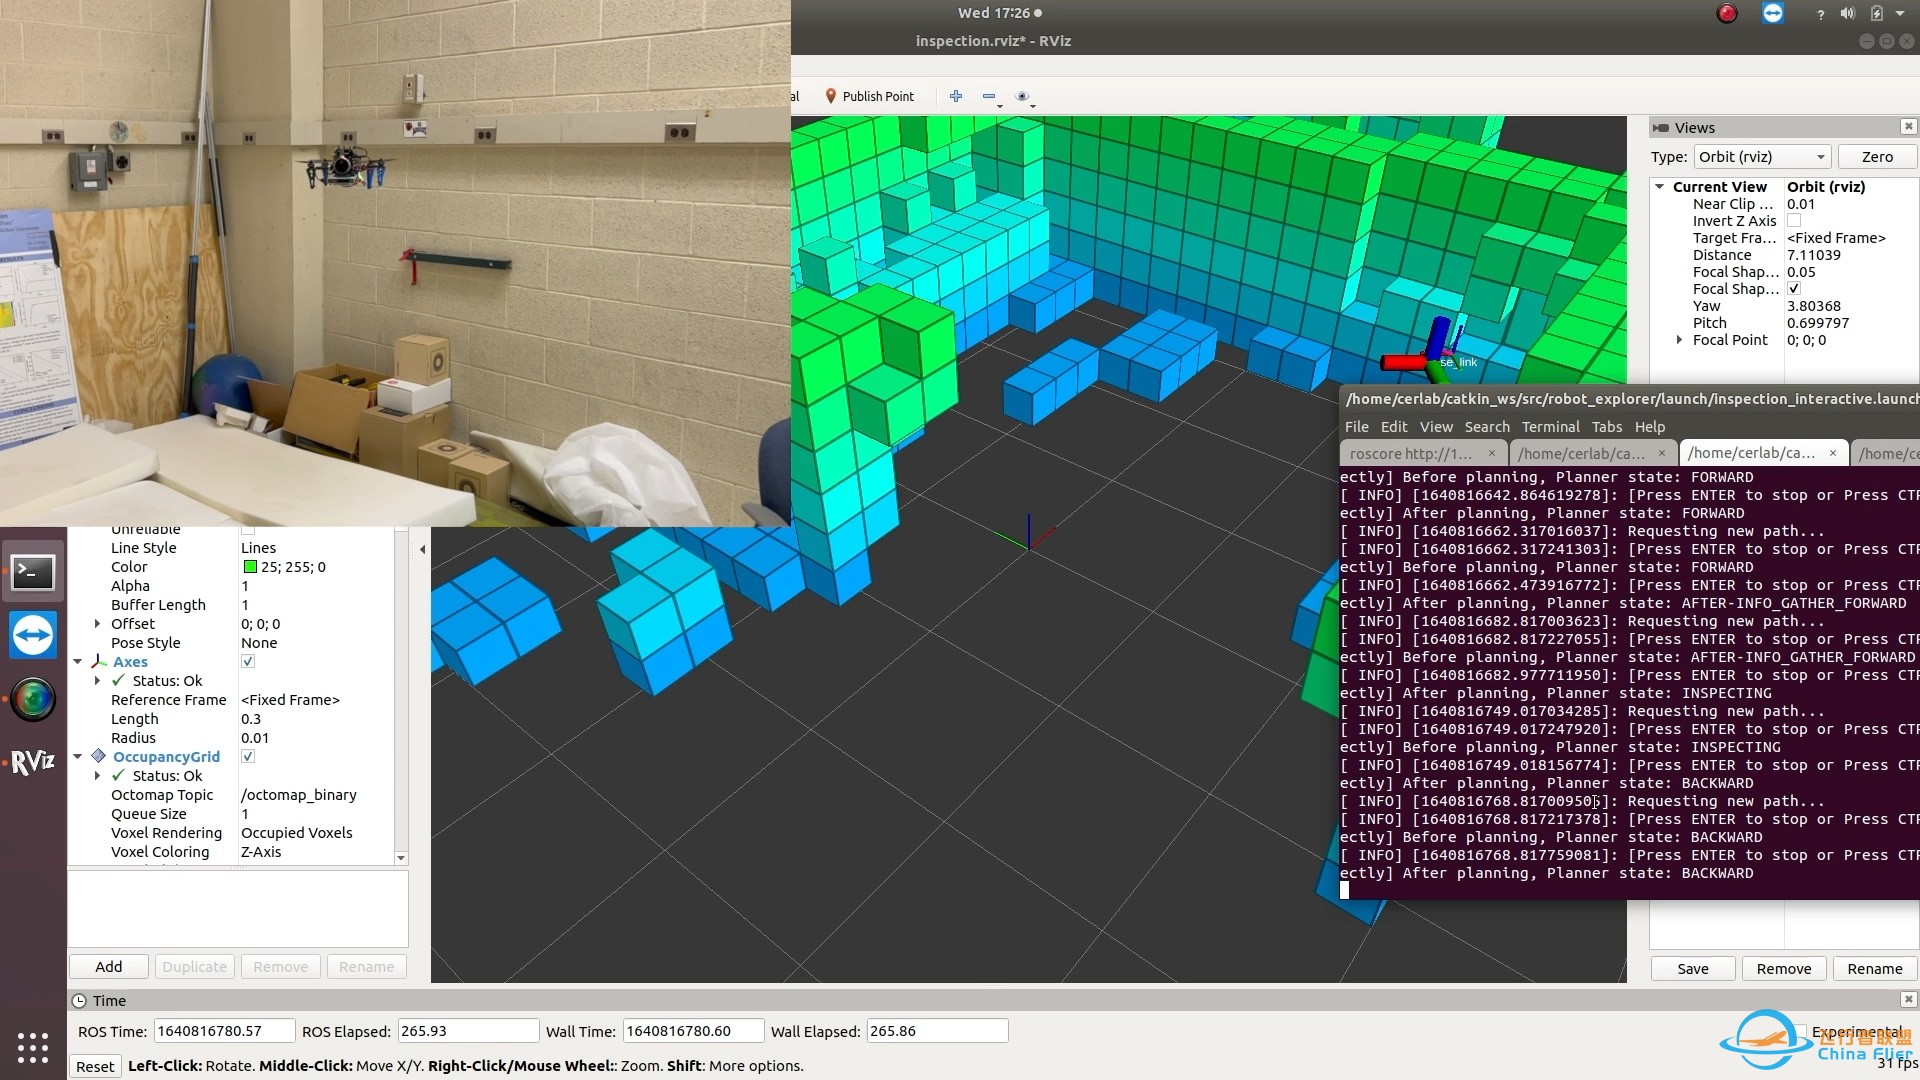Select the Publish Point tool

pyautogui.click(x=865, y=95)
